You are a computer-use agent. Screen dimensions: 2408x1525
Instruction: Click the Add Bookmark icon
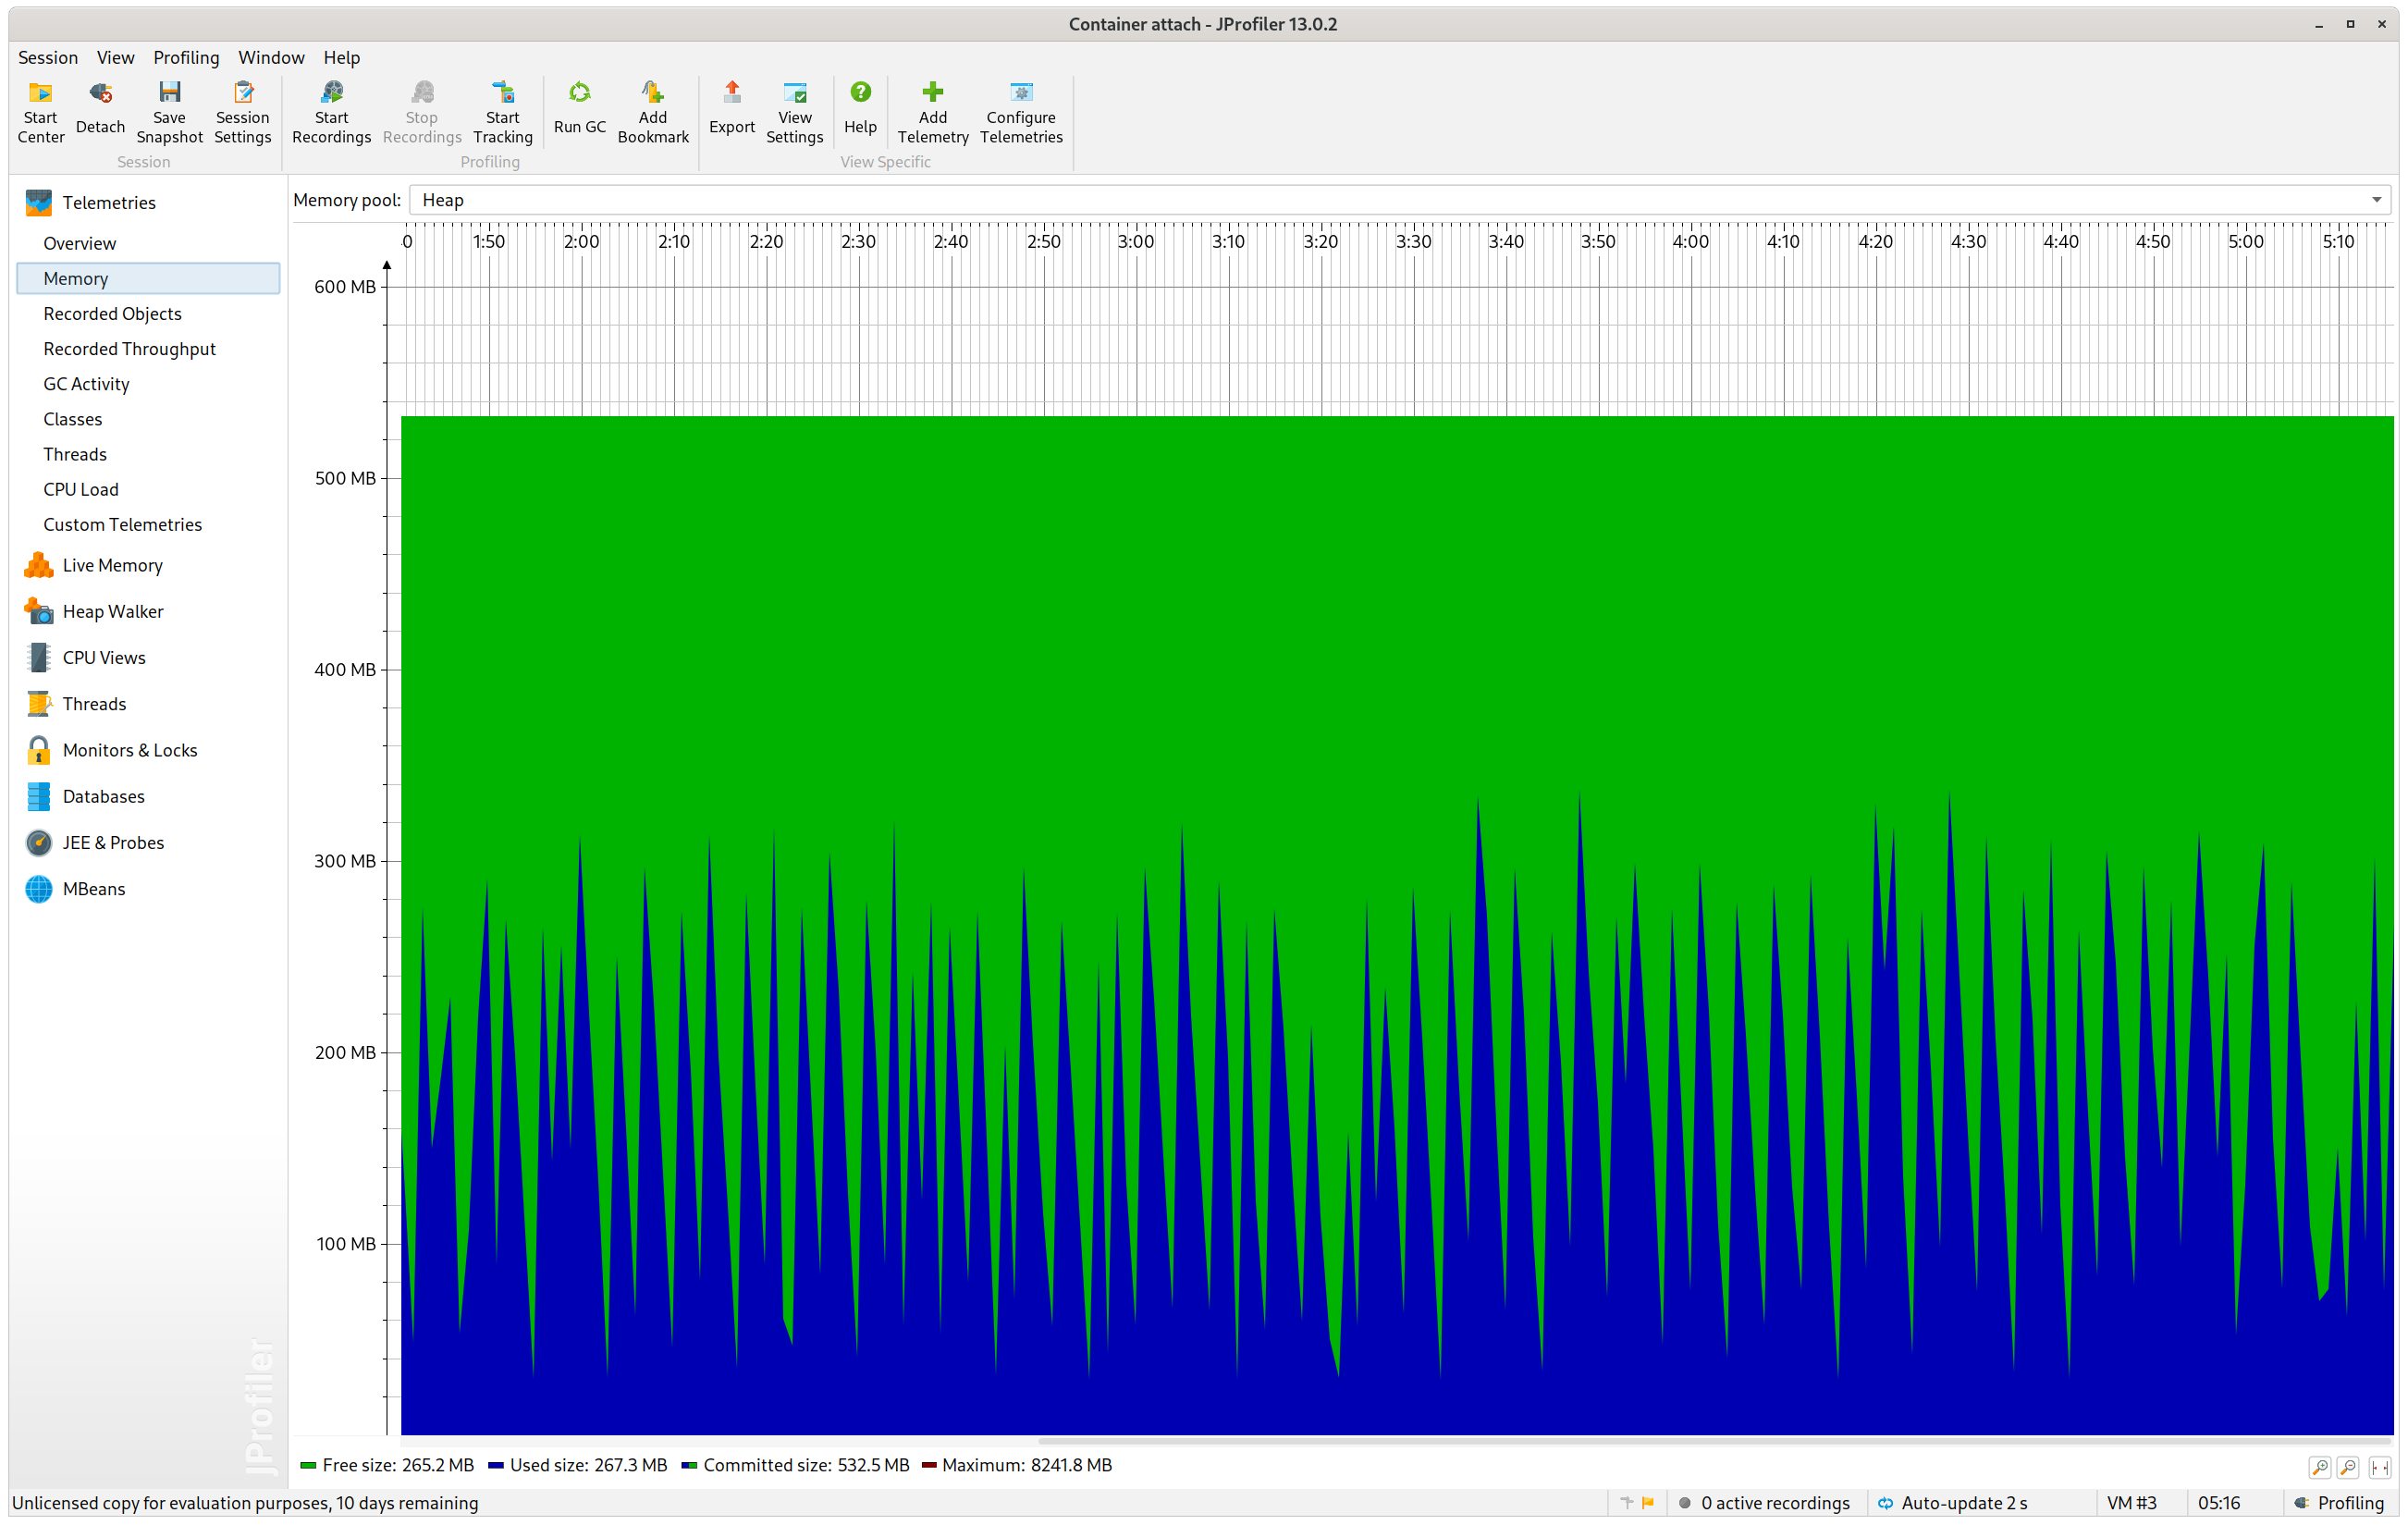[x=652, y=94]
